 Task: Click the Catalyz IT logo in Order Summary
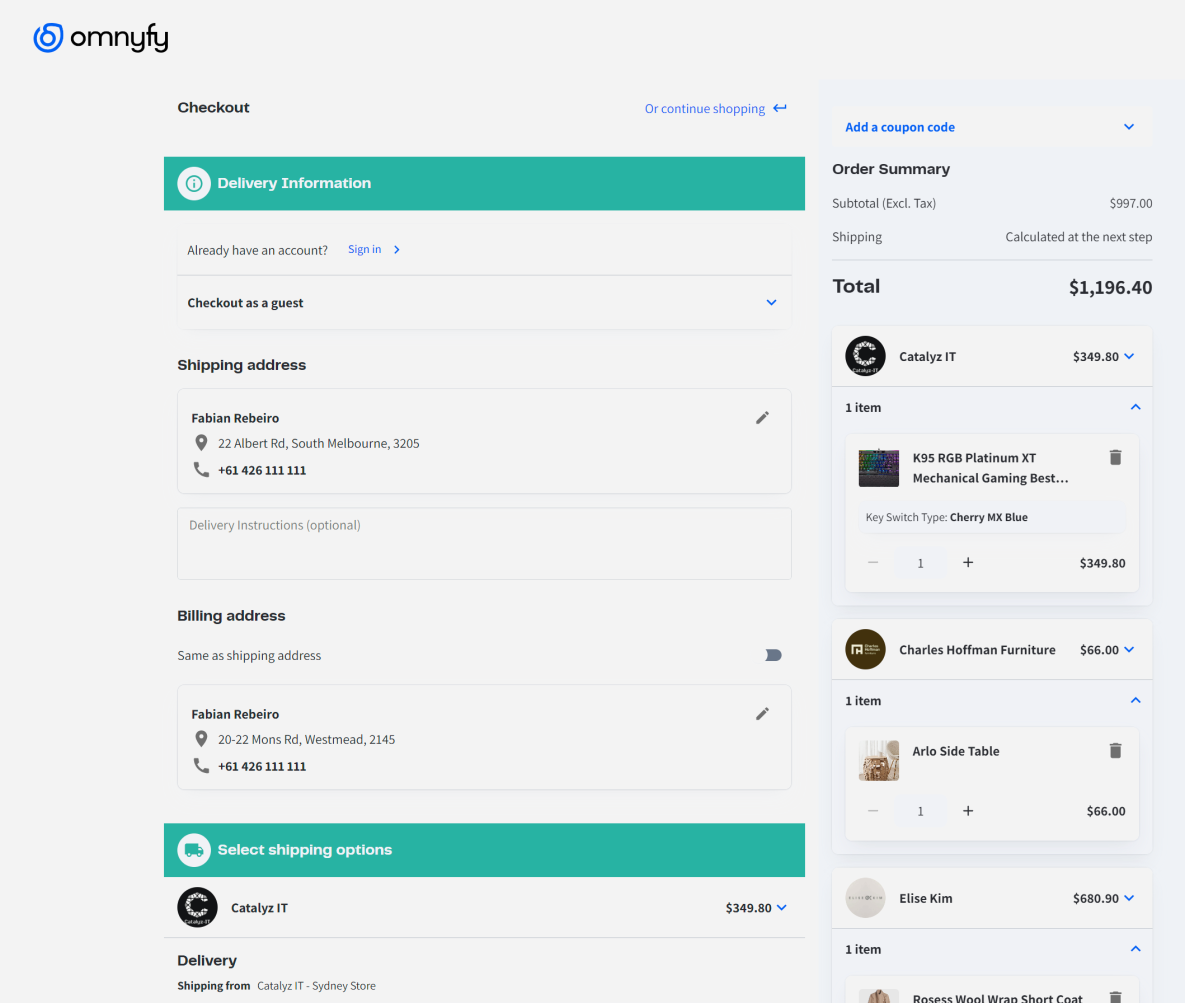tap(865, 356)
